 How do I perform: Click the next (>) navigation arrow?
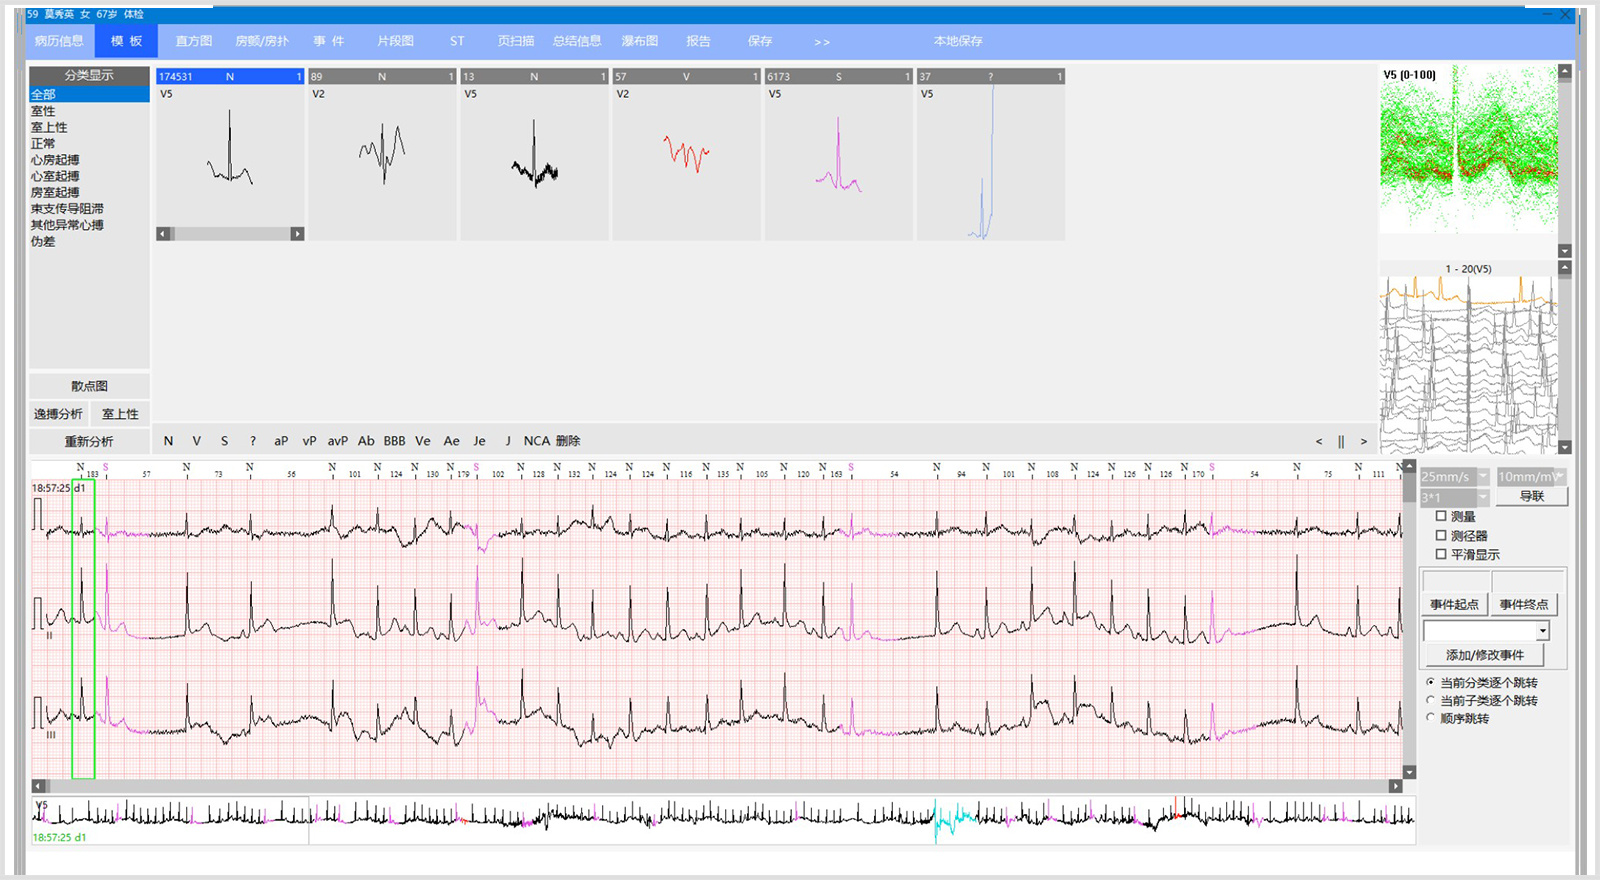1363,441
